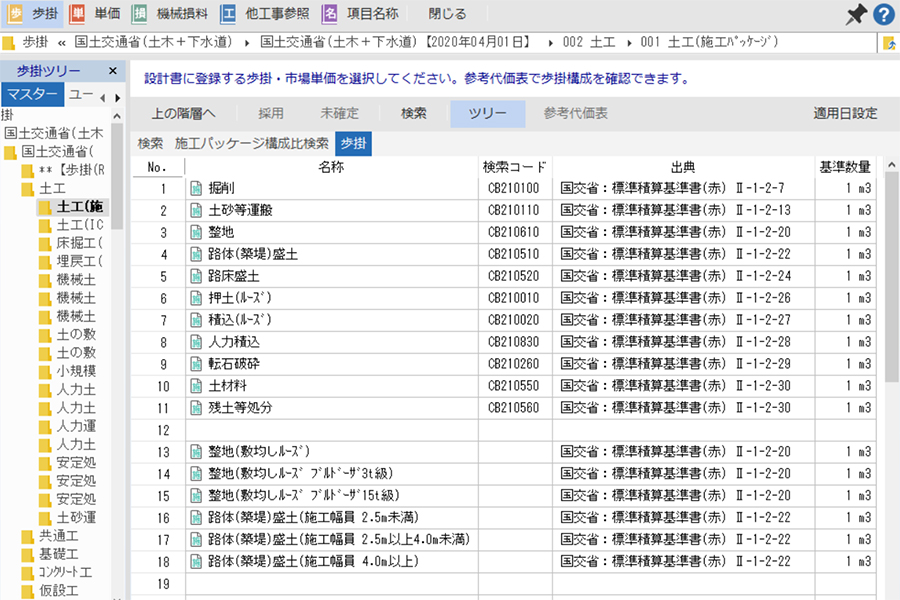Click the folder icon next to 基礎工
Screen dimensions: 900x600
[x=28, y=555]
